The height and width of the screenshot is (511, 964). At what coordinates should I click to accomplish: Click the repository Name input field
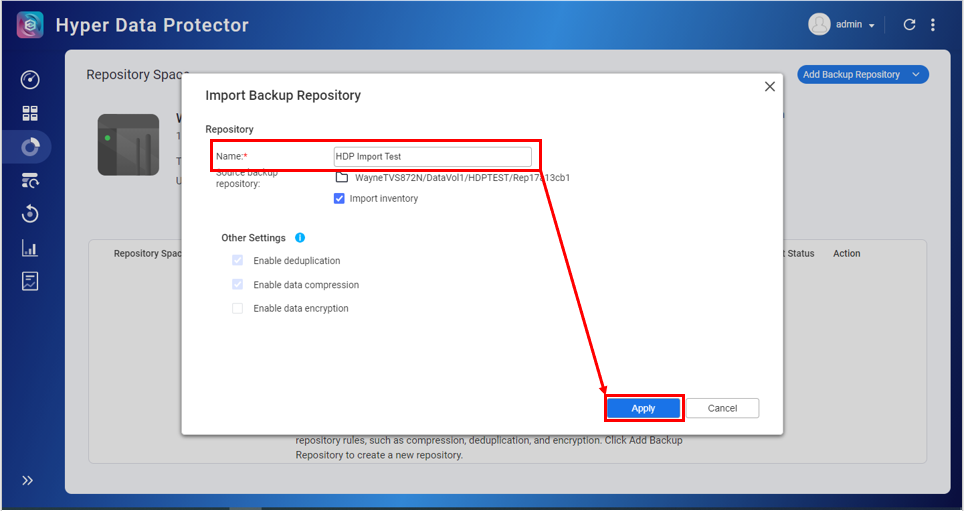(433, 157)
